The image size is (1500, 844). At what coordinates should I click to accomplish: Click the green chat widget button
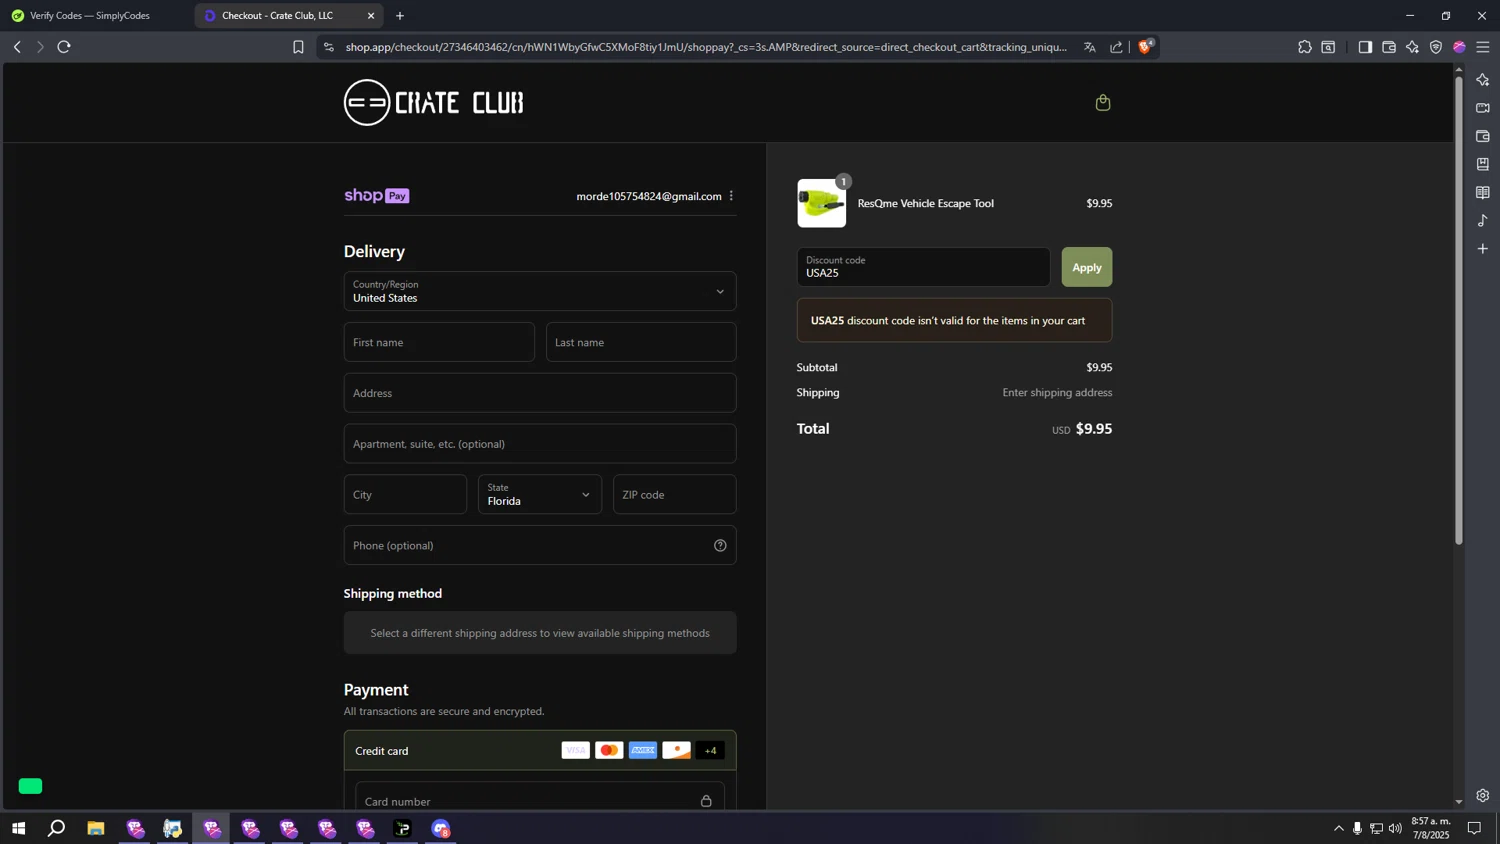(x=30, y=786)
